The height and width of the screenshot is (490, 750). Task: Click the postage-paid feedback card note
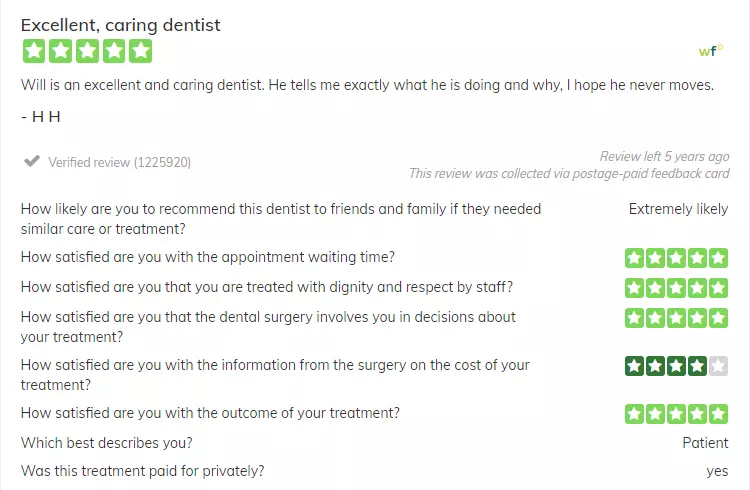[569, 173]
